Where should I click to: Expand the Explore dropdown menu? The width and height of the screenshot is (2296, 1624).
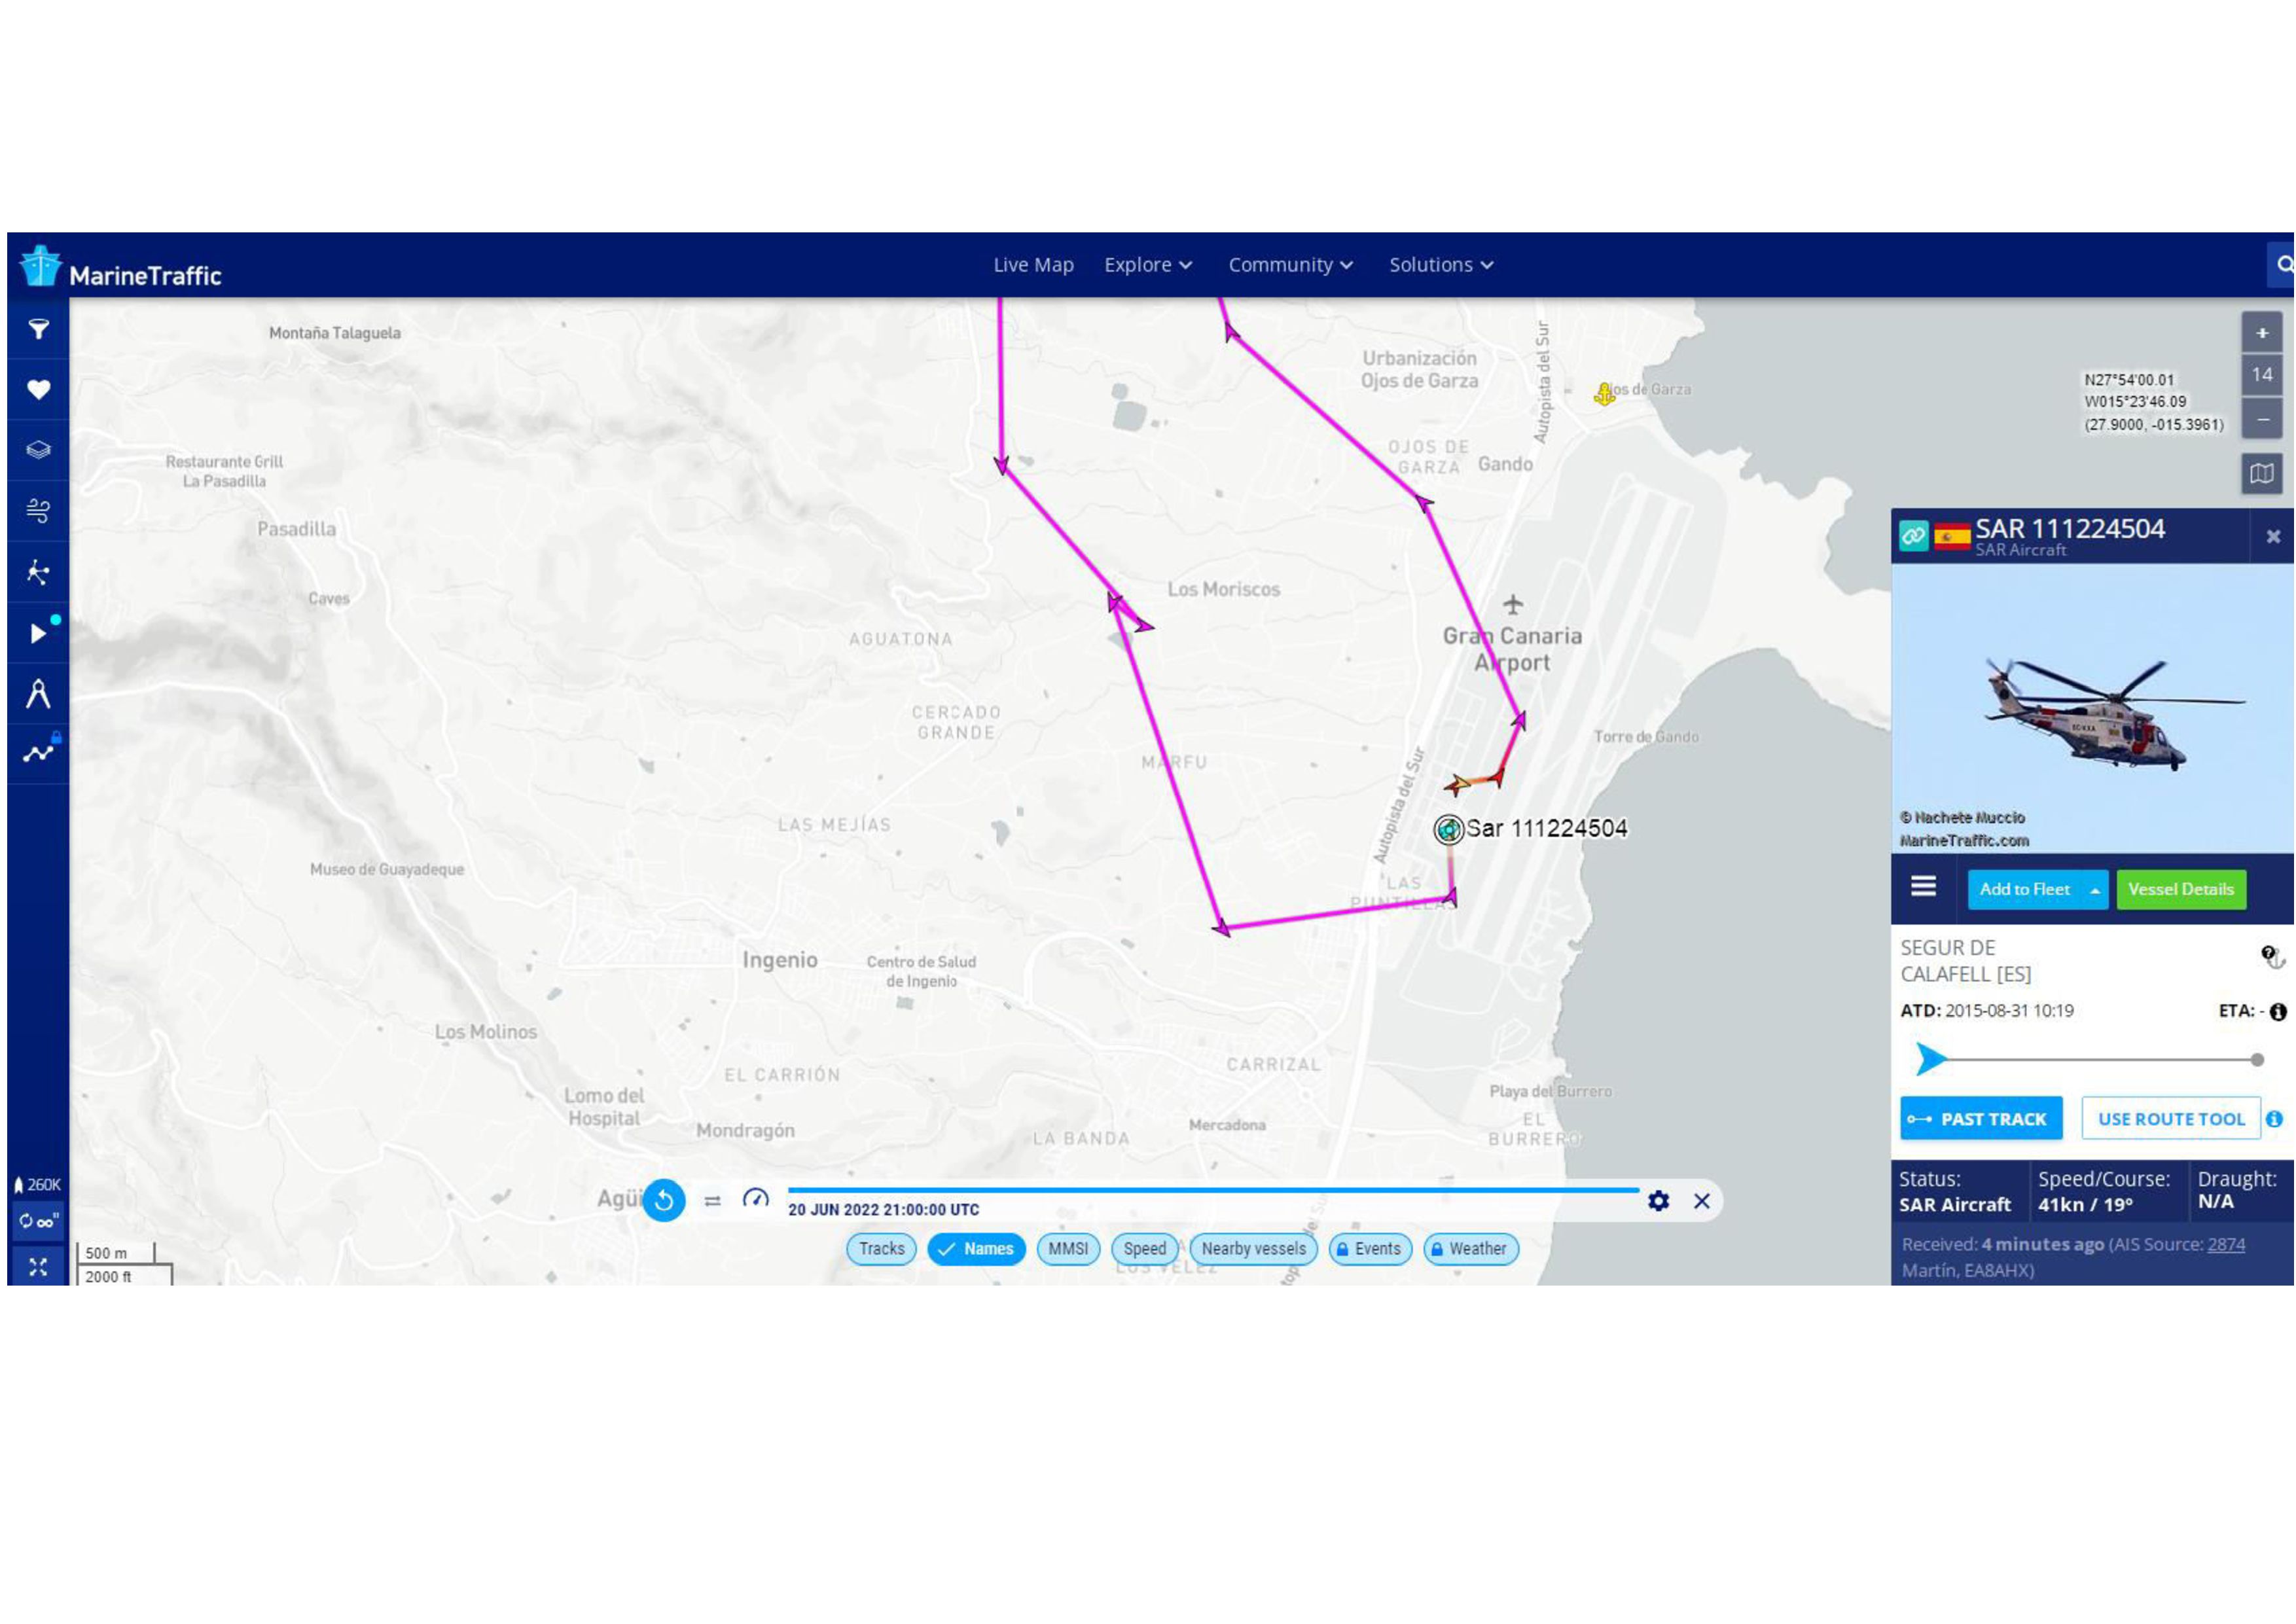click(1148, 265)
